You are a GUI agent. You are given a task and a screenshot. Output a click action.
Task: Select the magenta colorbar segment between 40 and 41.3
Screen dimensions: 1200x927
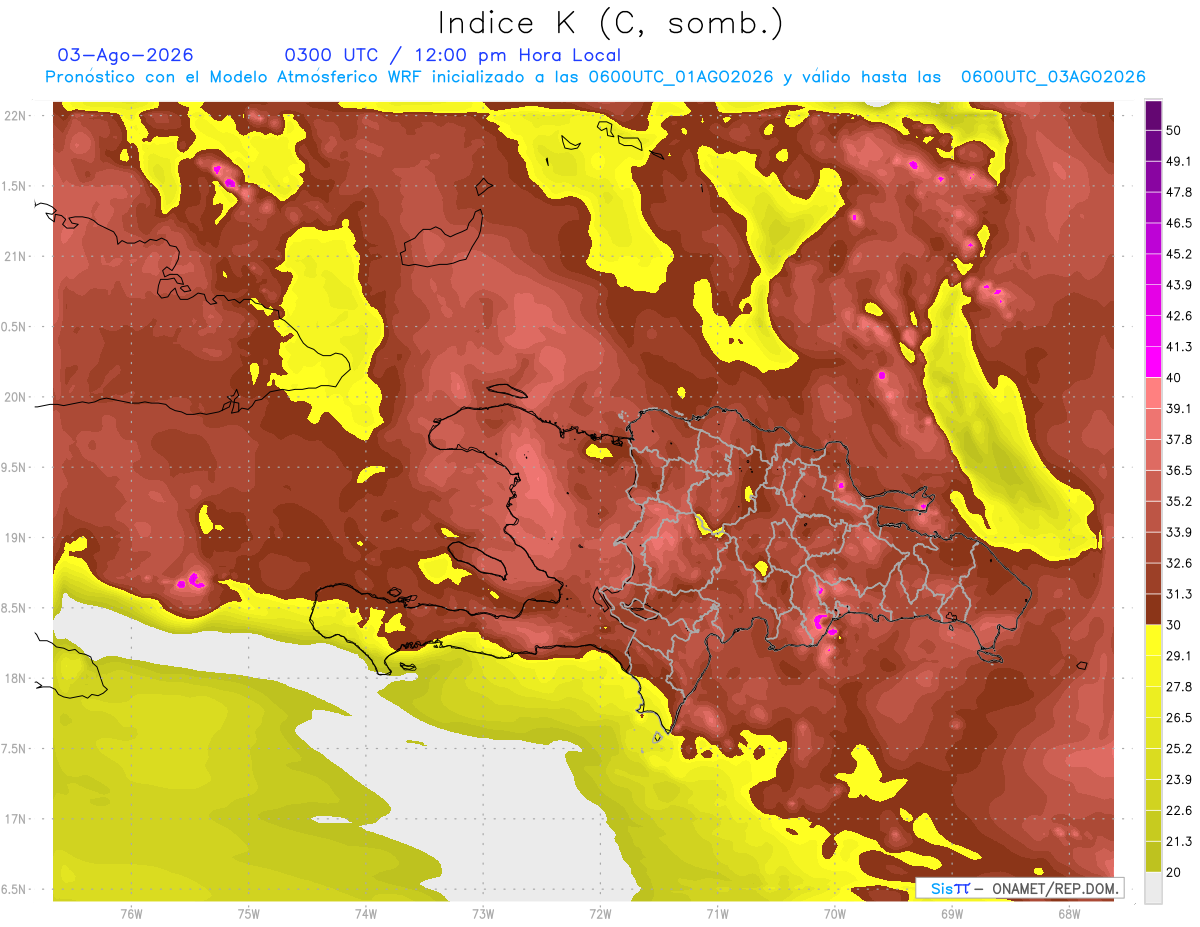(1153, 362)
